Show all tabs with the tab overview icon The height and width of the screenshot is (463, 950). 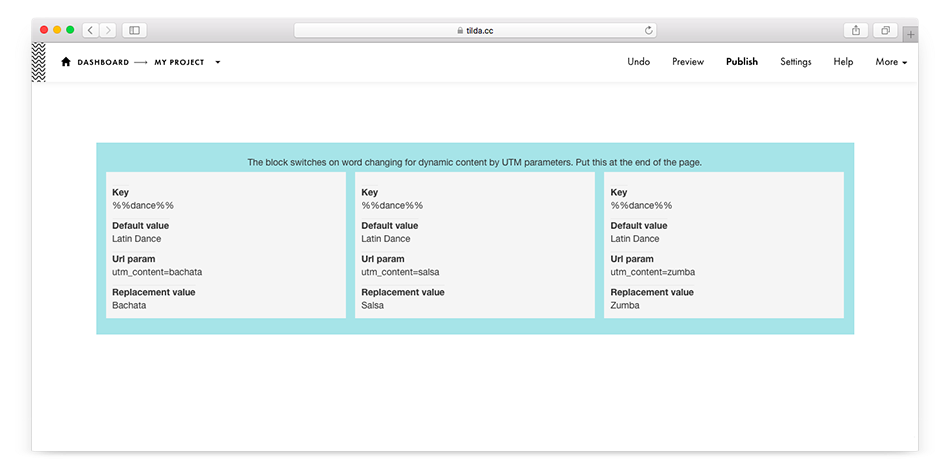point(885,31)
